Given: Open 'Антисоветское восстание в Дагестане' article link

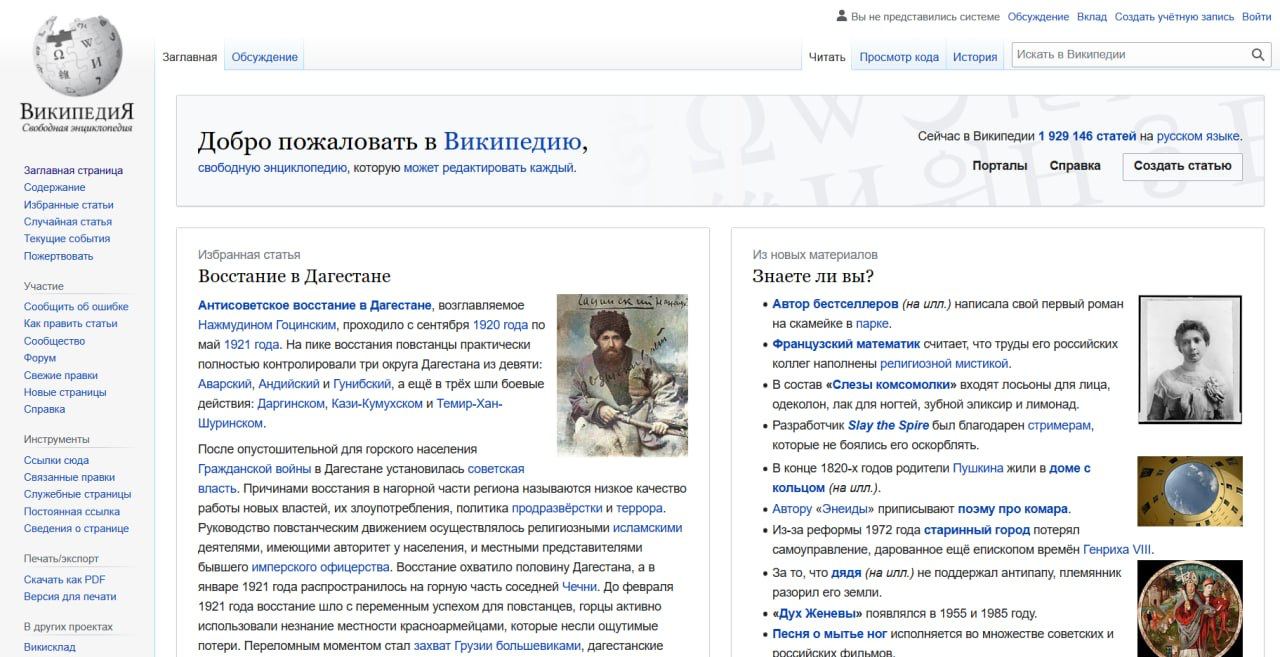Looking at the screenshot, I should [x=315, y=305].
